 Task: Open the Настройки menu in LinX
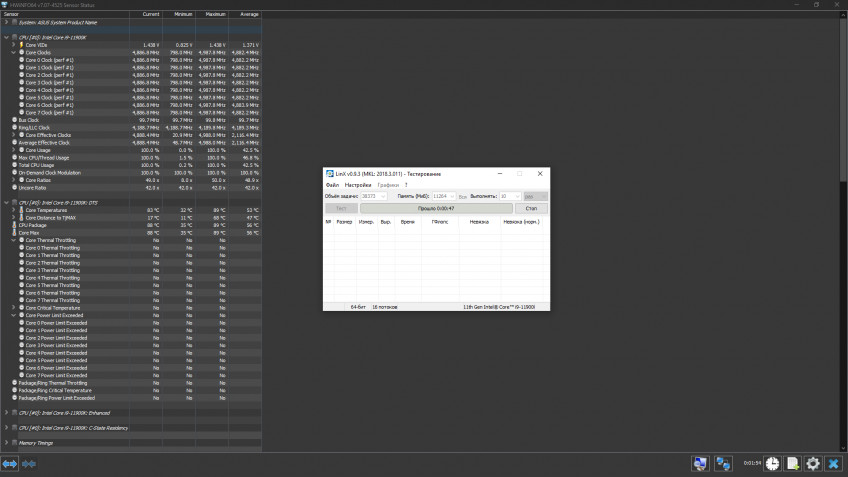358,185
